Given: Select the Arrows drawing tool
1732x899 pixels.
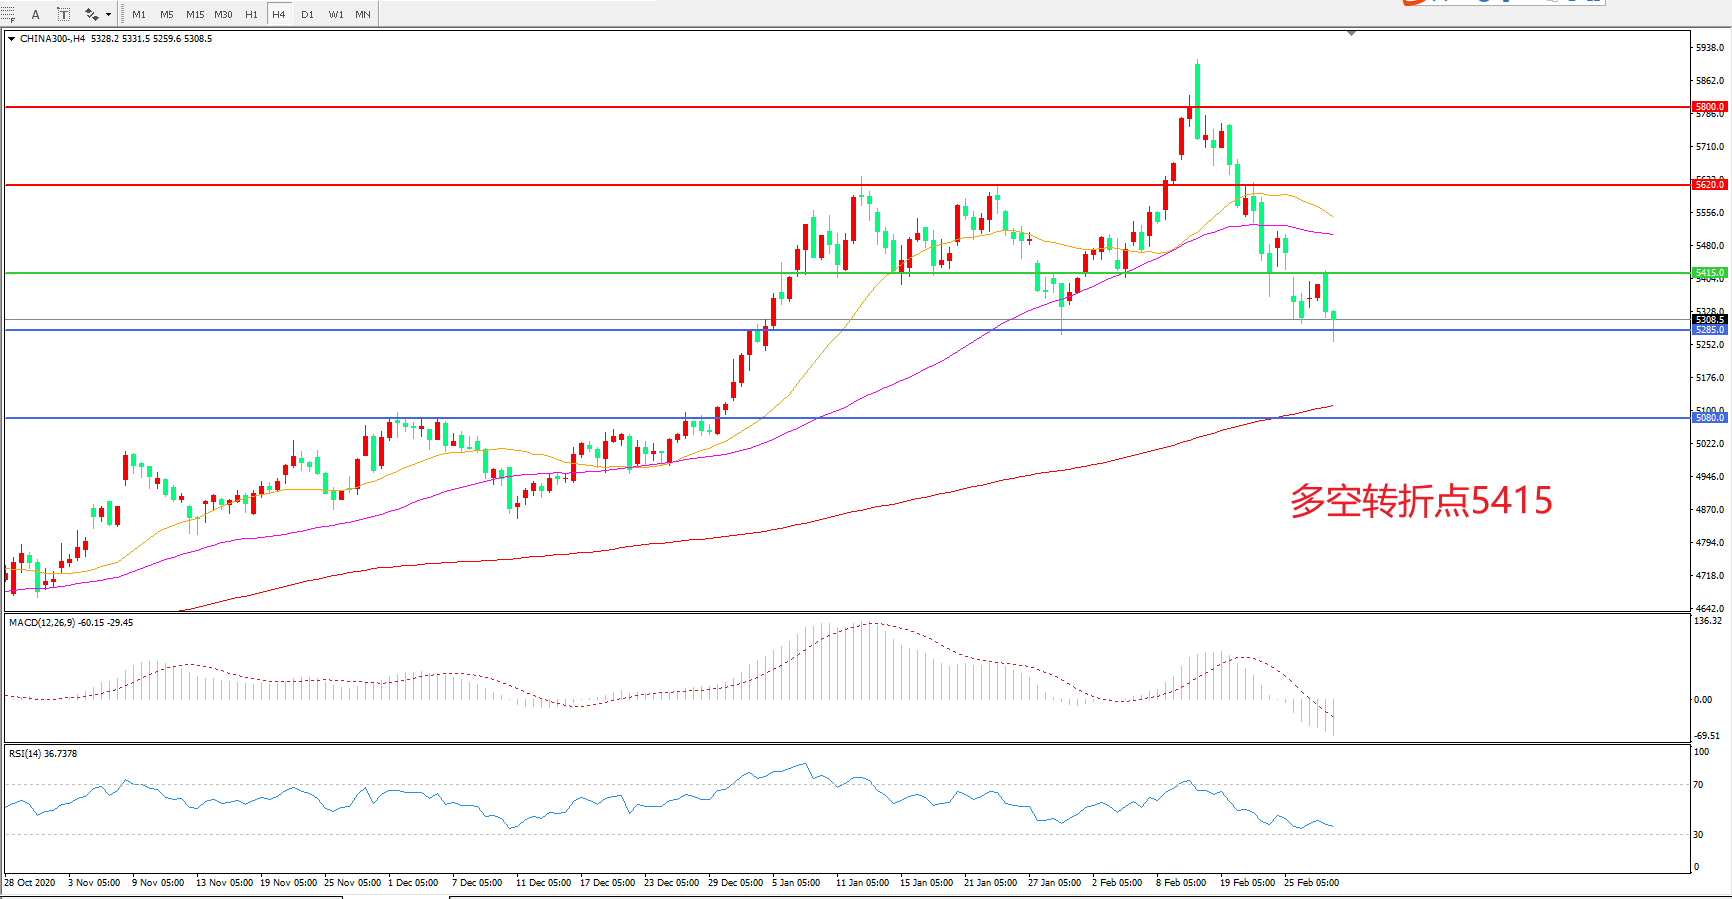Looking at the screenshot, I should click(x=91, y=14).
